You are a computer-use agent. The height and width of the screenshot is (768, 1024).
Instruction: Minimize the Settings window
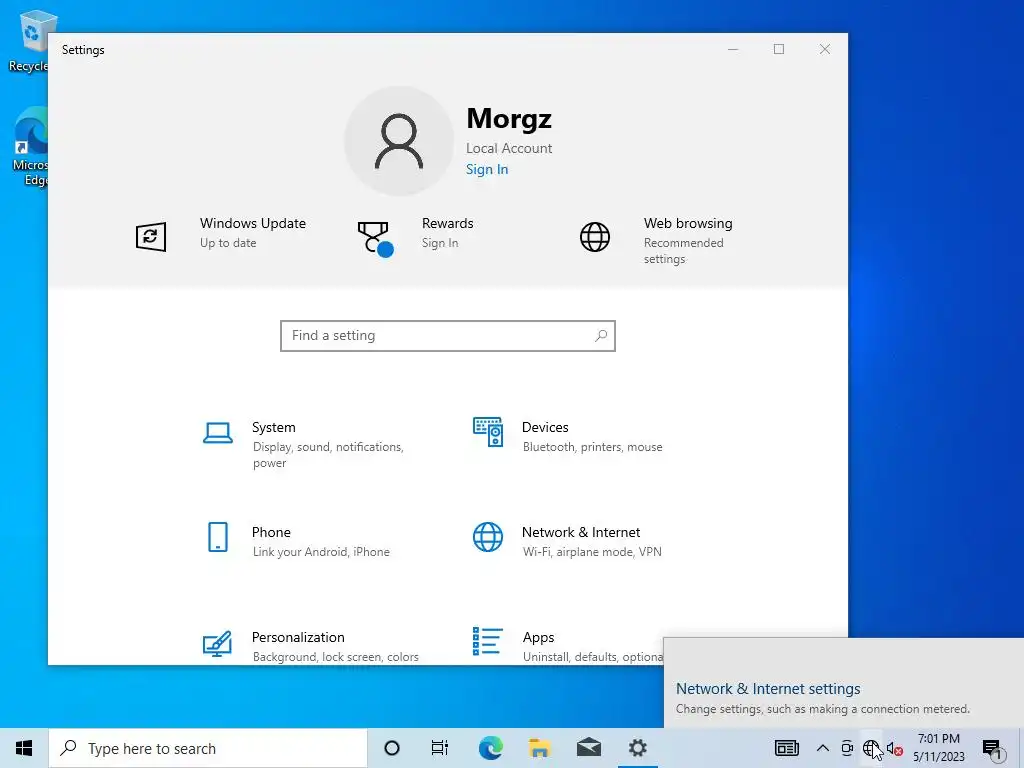tap(733, 50)
